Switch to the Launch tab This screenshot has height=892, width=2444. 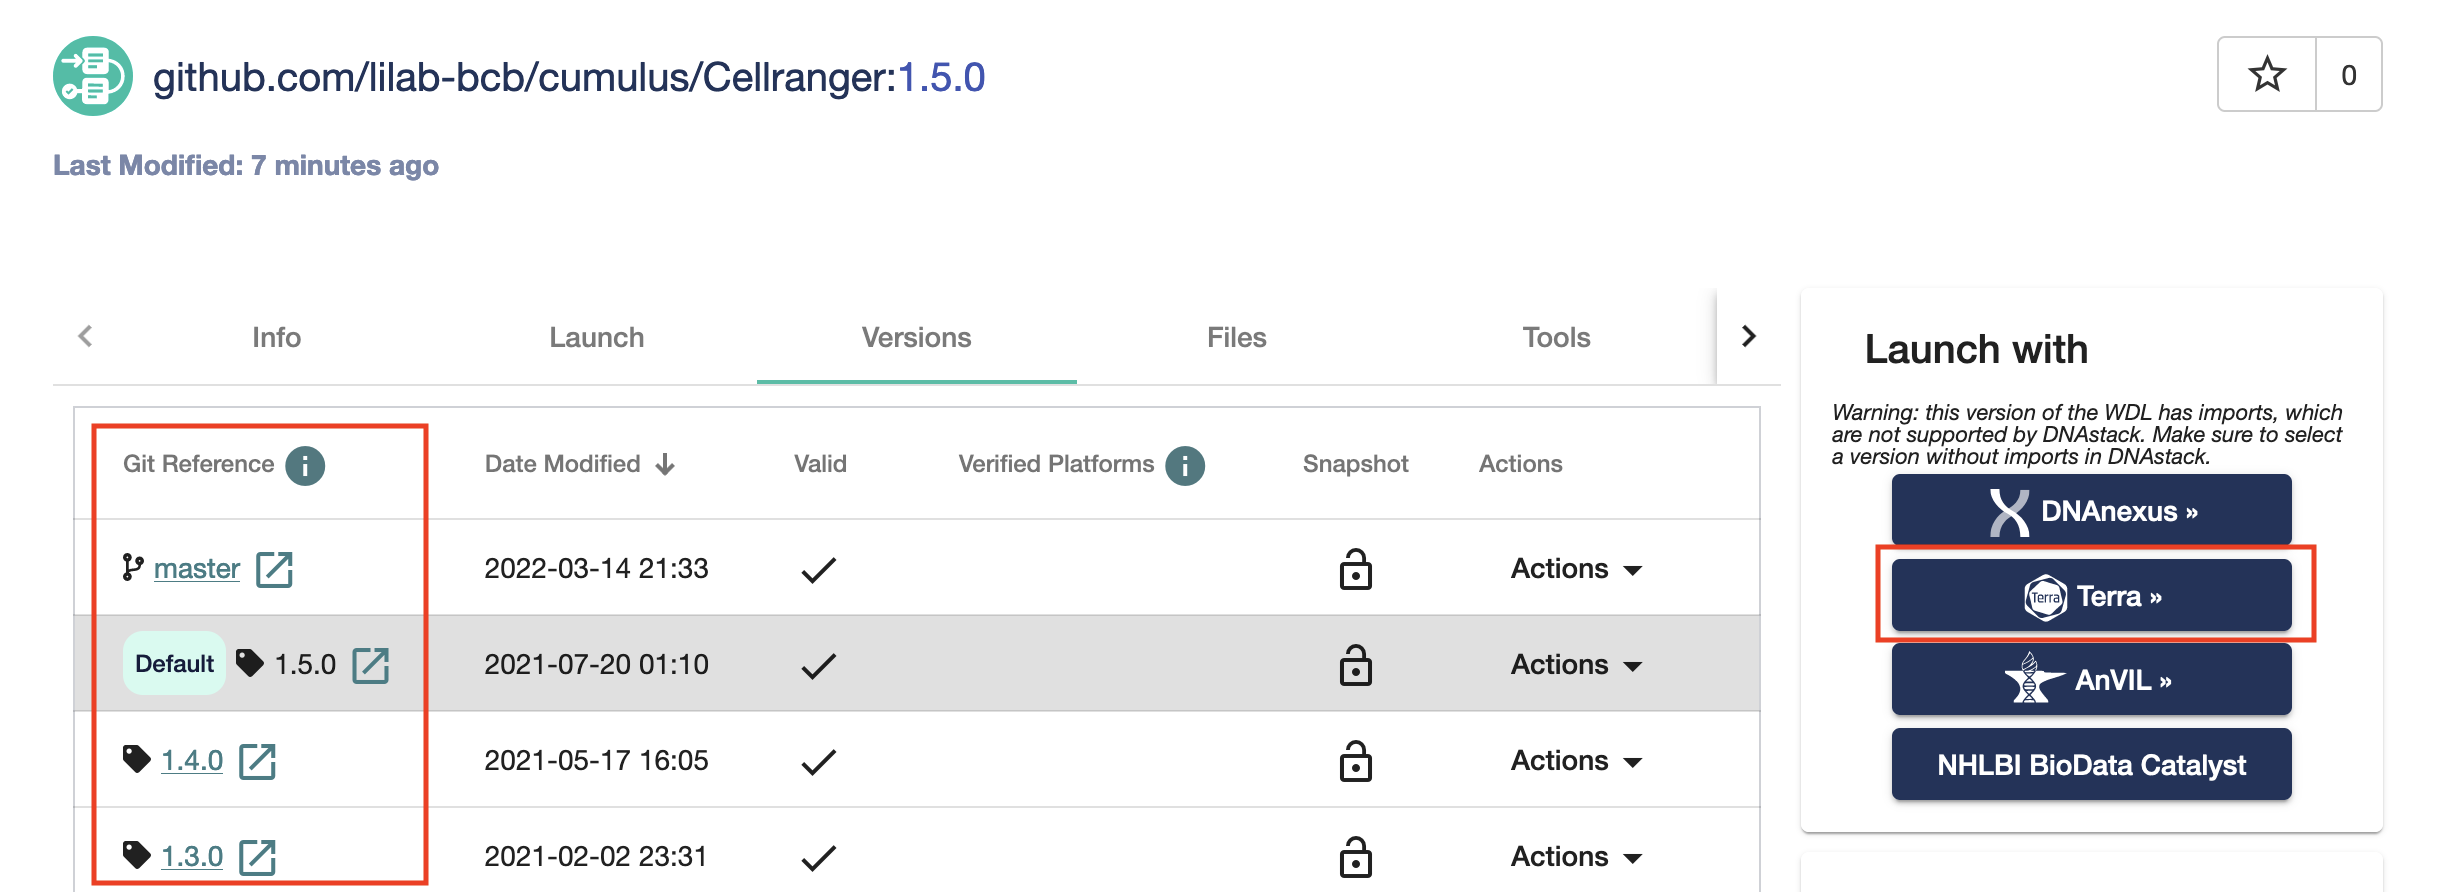point(597,337)
